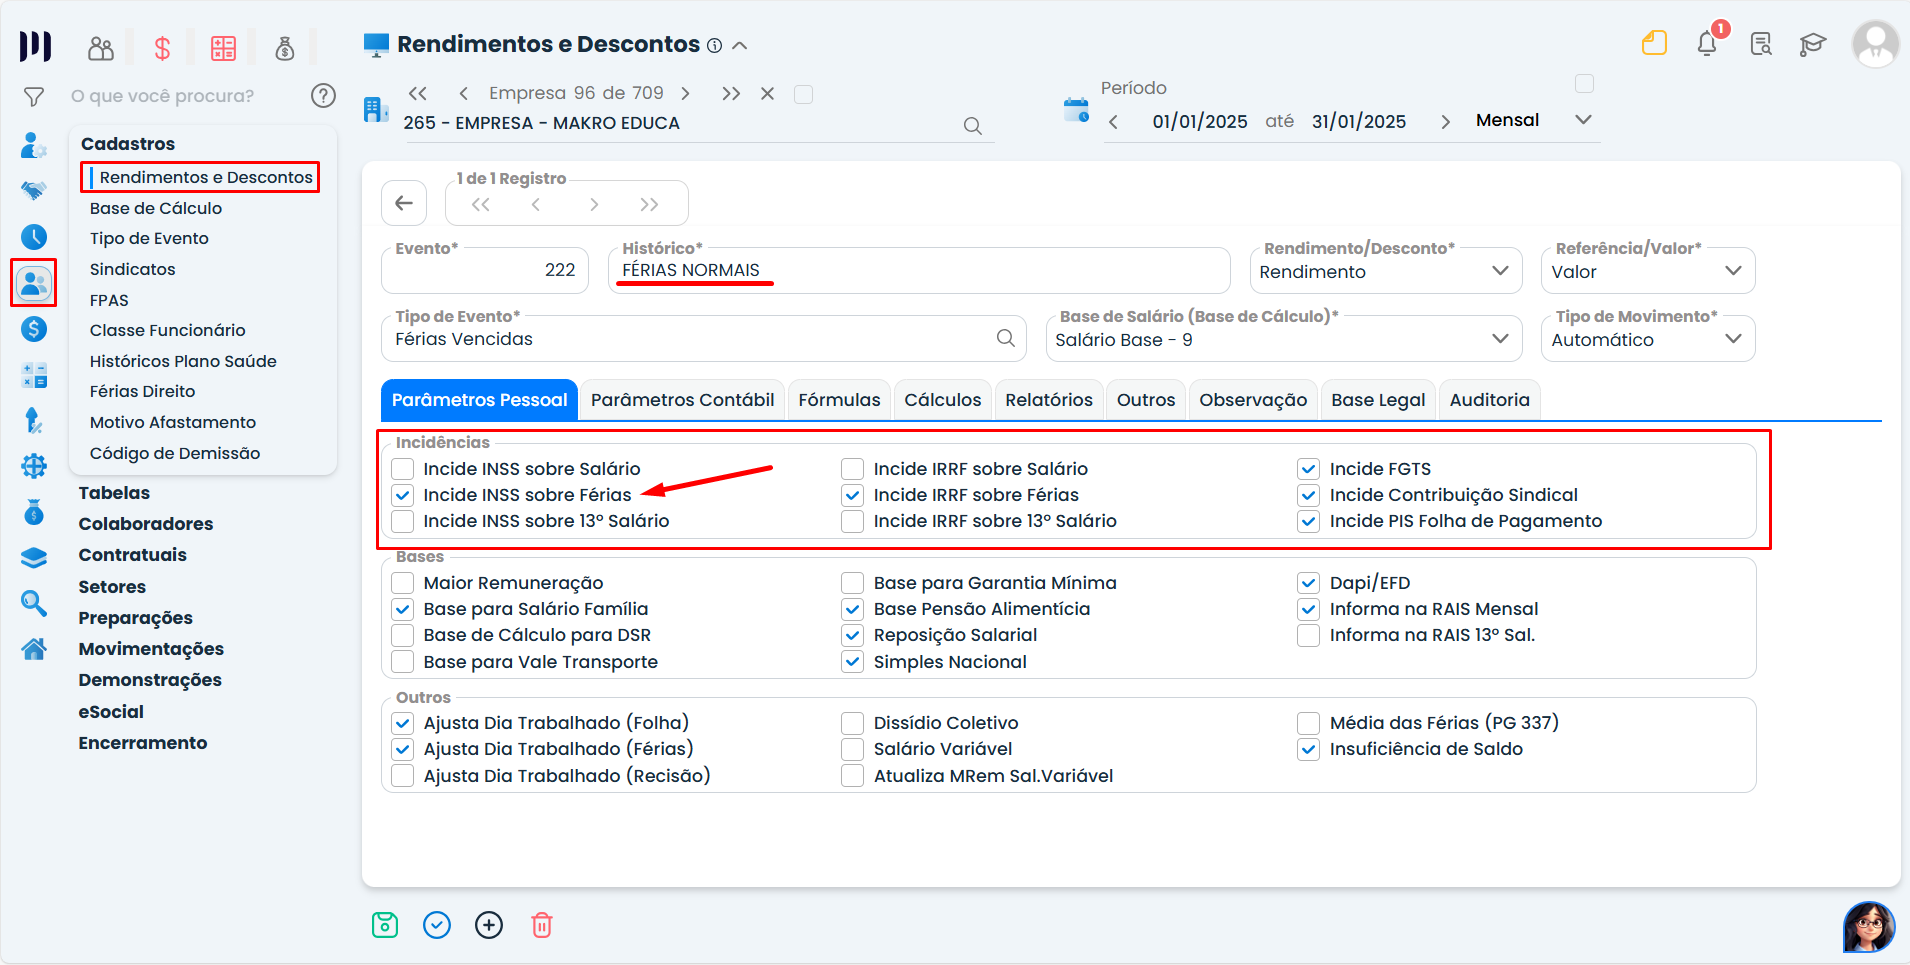Open Base de Cálculo in Cadastros
The width and height of the screenshot is (1910, 965).
(156, 208)
